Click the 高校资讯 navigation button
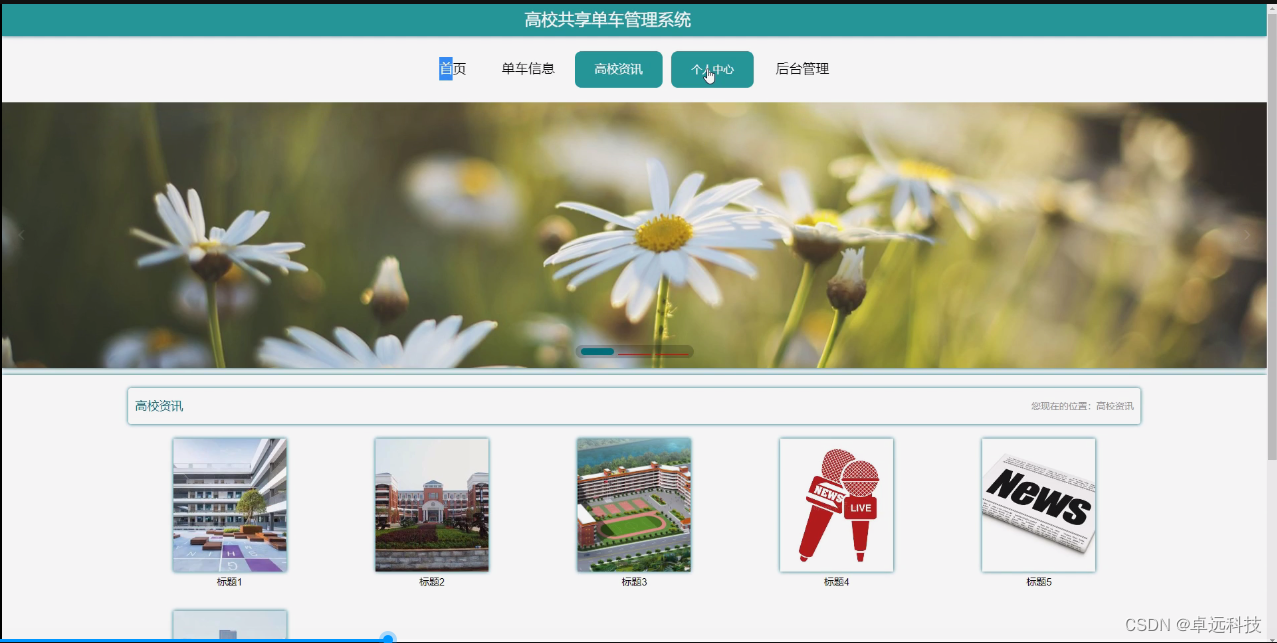The width and height of the screenshot is (1277, 643). 618,69
